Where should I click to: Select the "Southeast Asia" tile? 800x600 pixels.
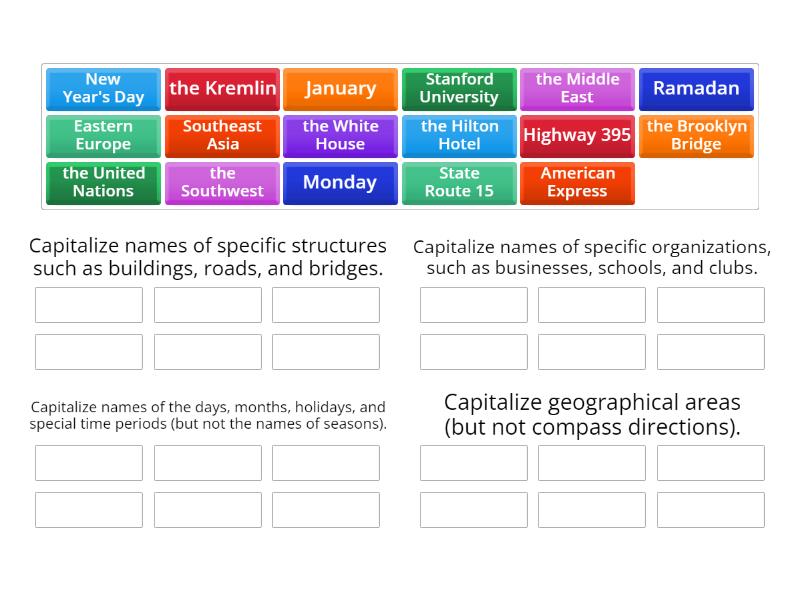222,136
